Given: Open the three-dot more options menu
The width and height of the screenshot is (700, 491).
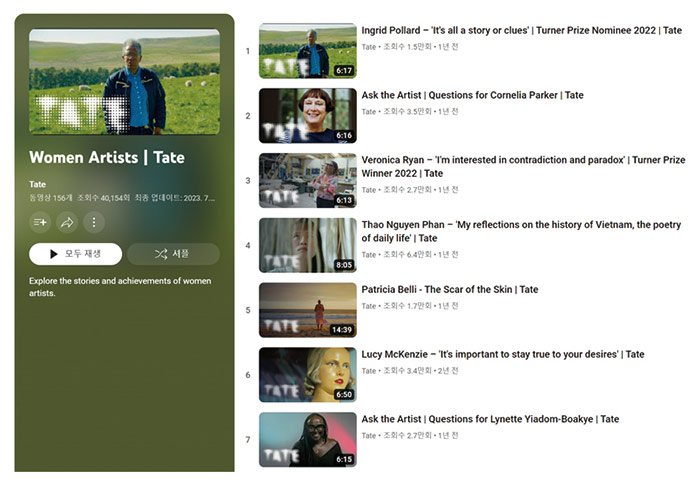Looking at the screenshot, I should [94, 222].
